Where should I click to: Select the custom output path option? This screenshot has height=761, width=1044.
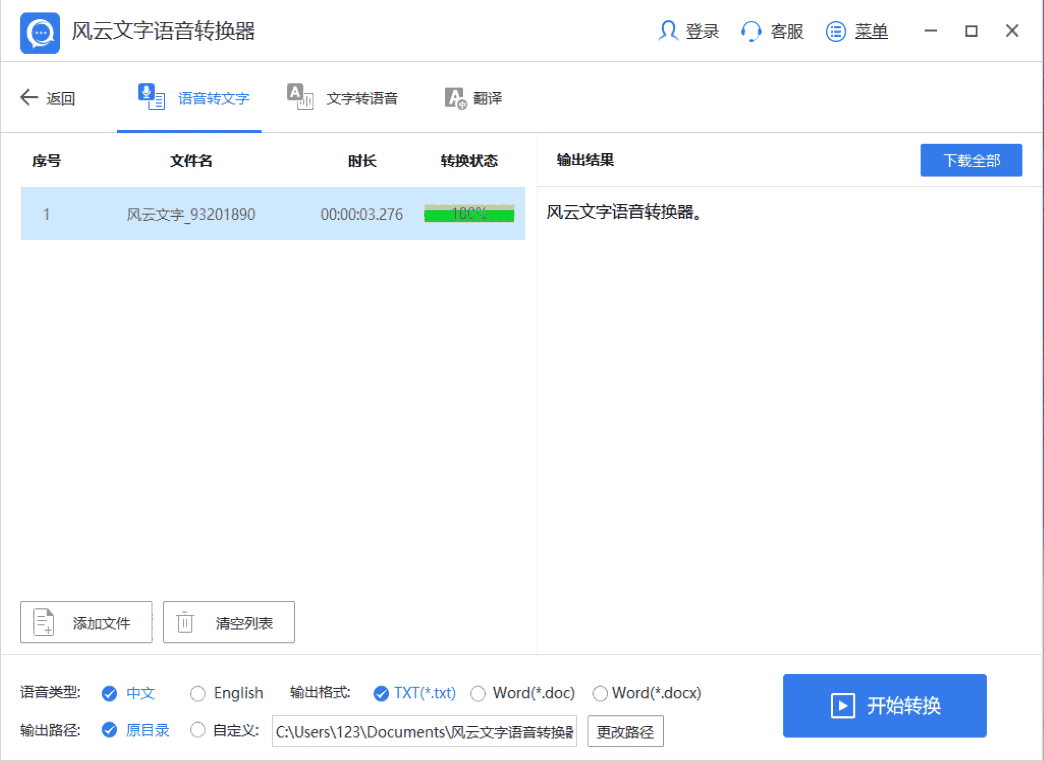click(198, 730)
